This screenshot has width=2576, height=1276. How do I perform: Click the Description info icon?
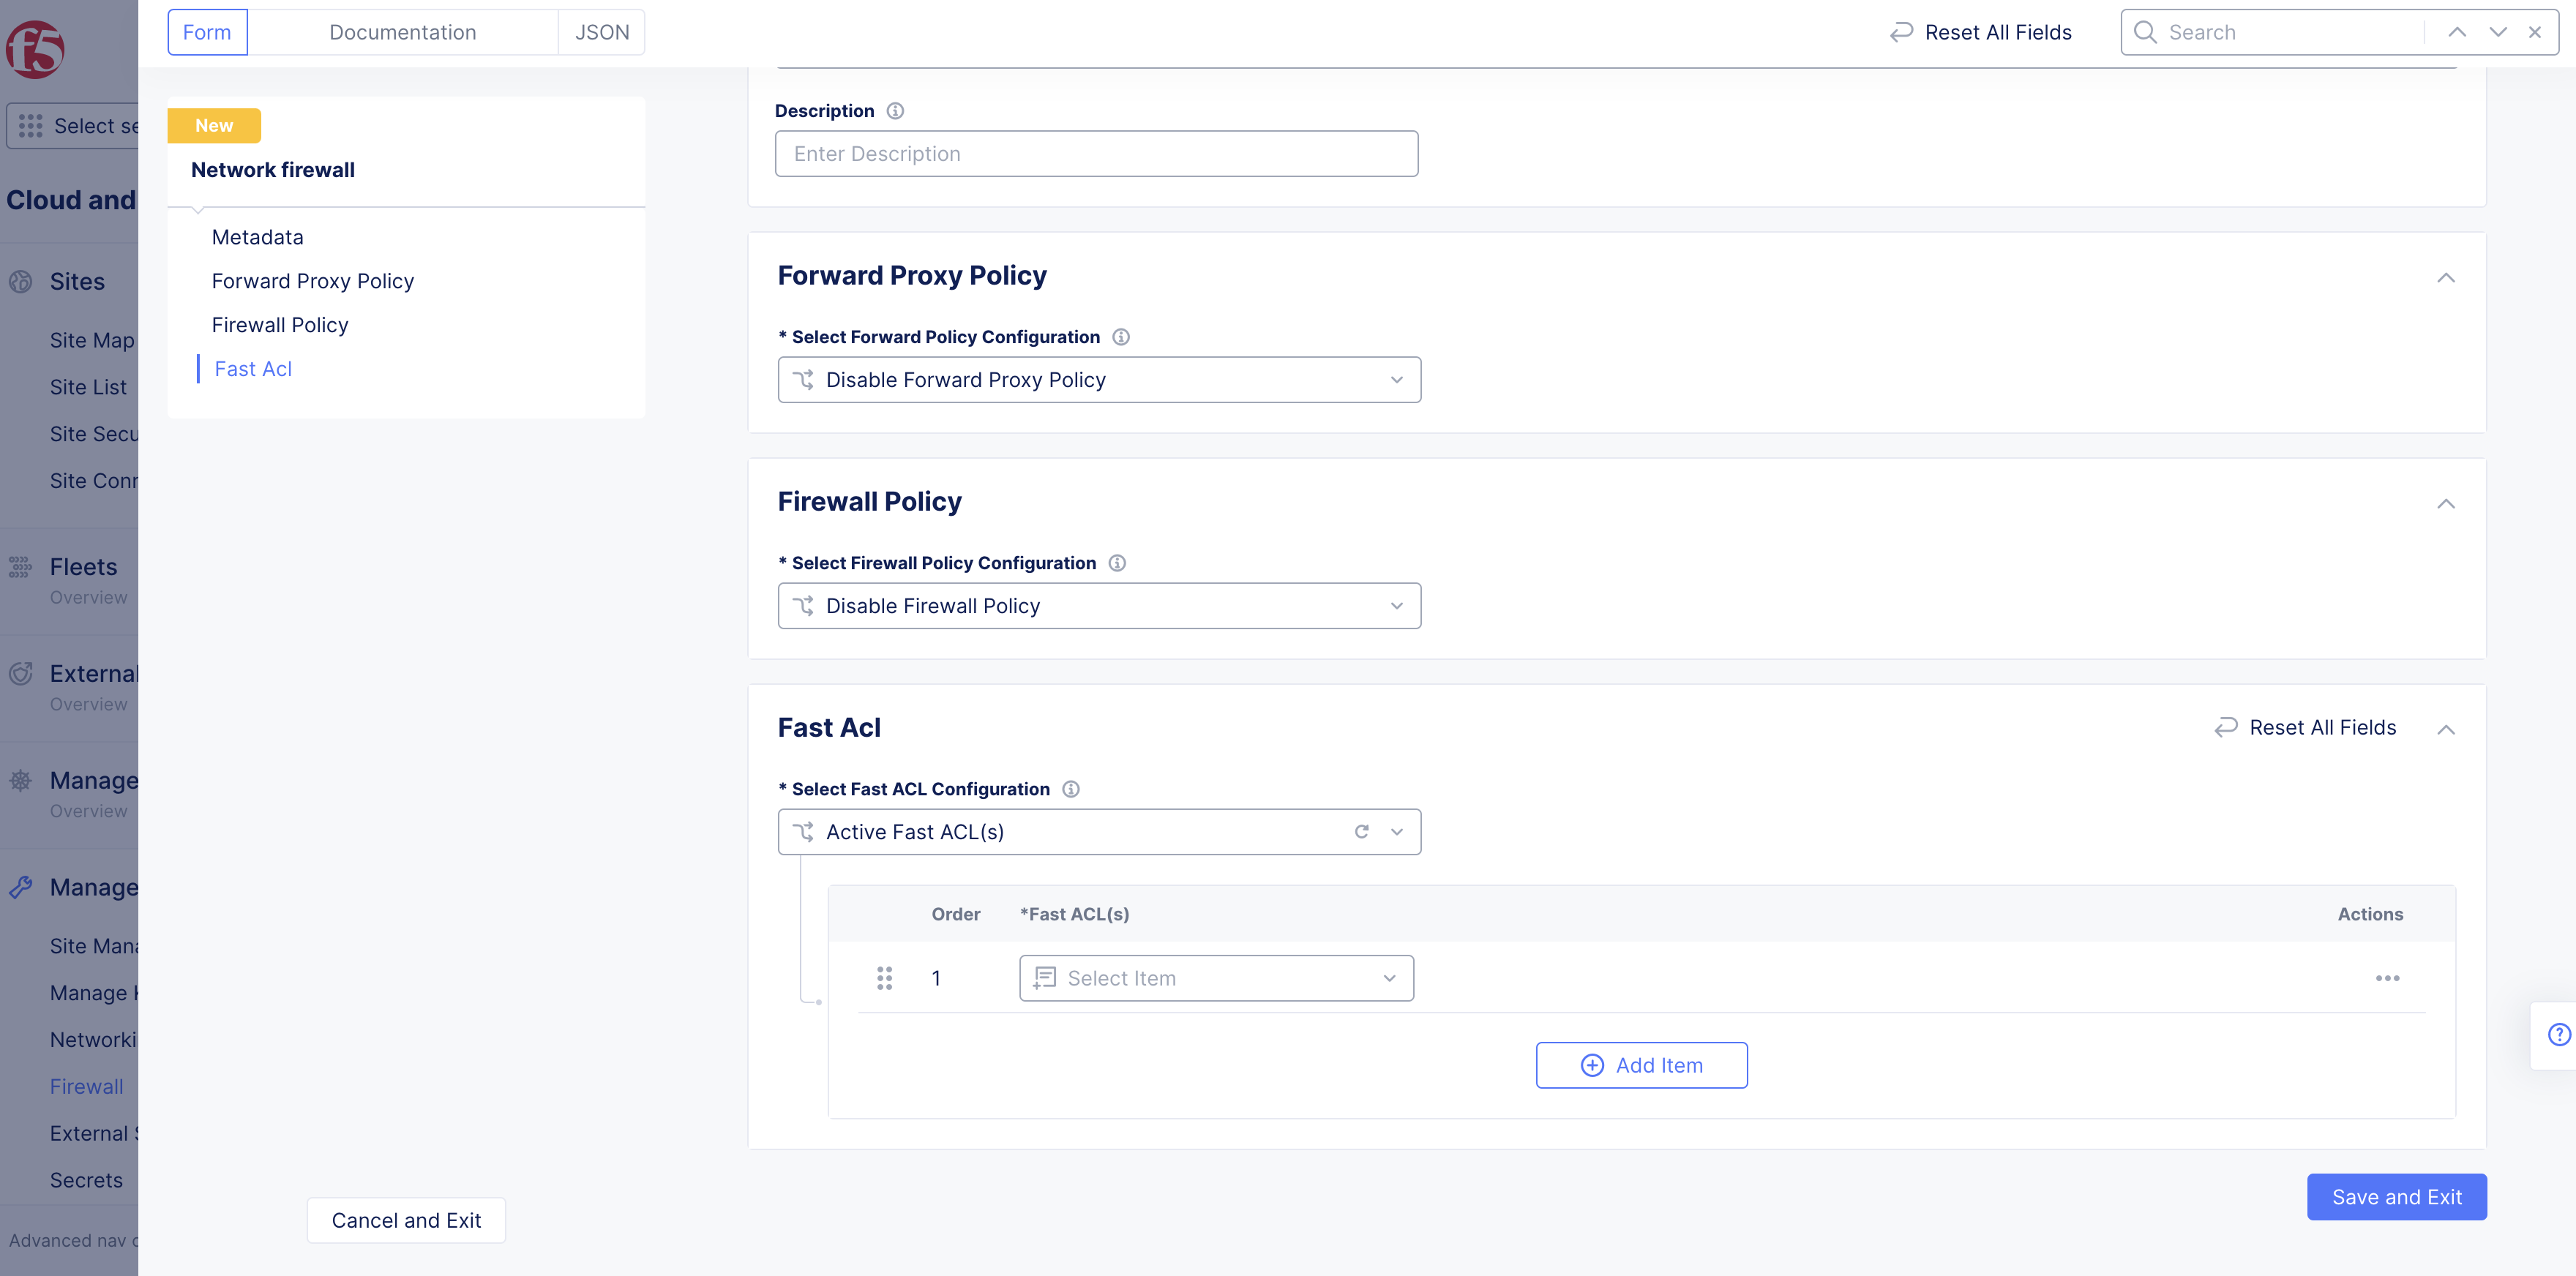point(895,111)
